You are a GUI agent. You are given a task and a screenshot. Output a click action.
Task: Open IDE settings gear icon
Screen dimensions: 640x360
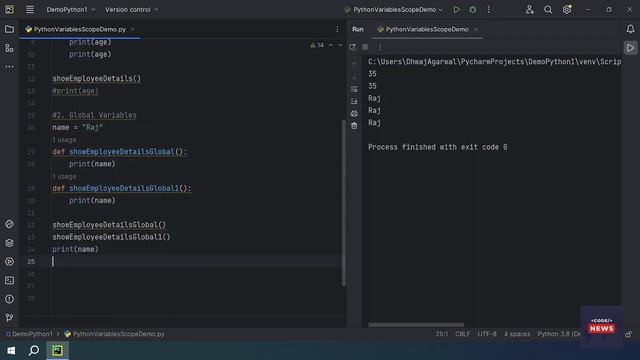click(567, 9)
